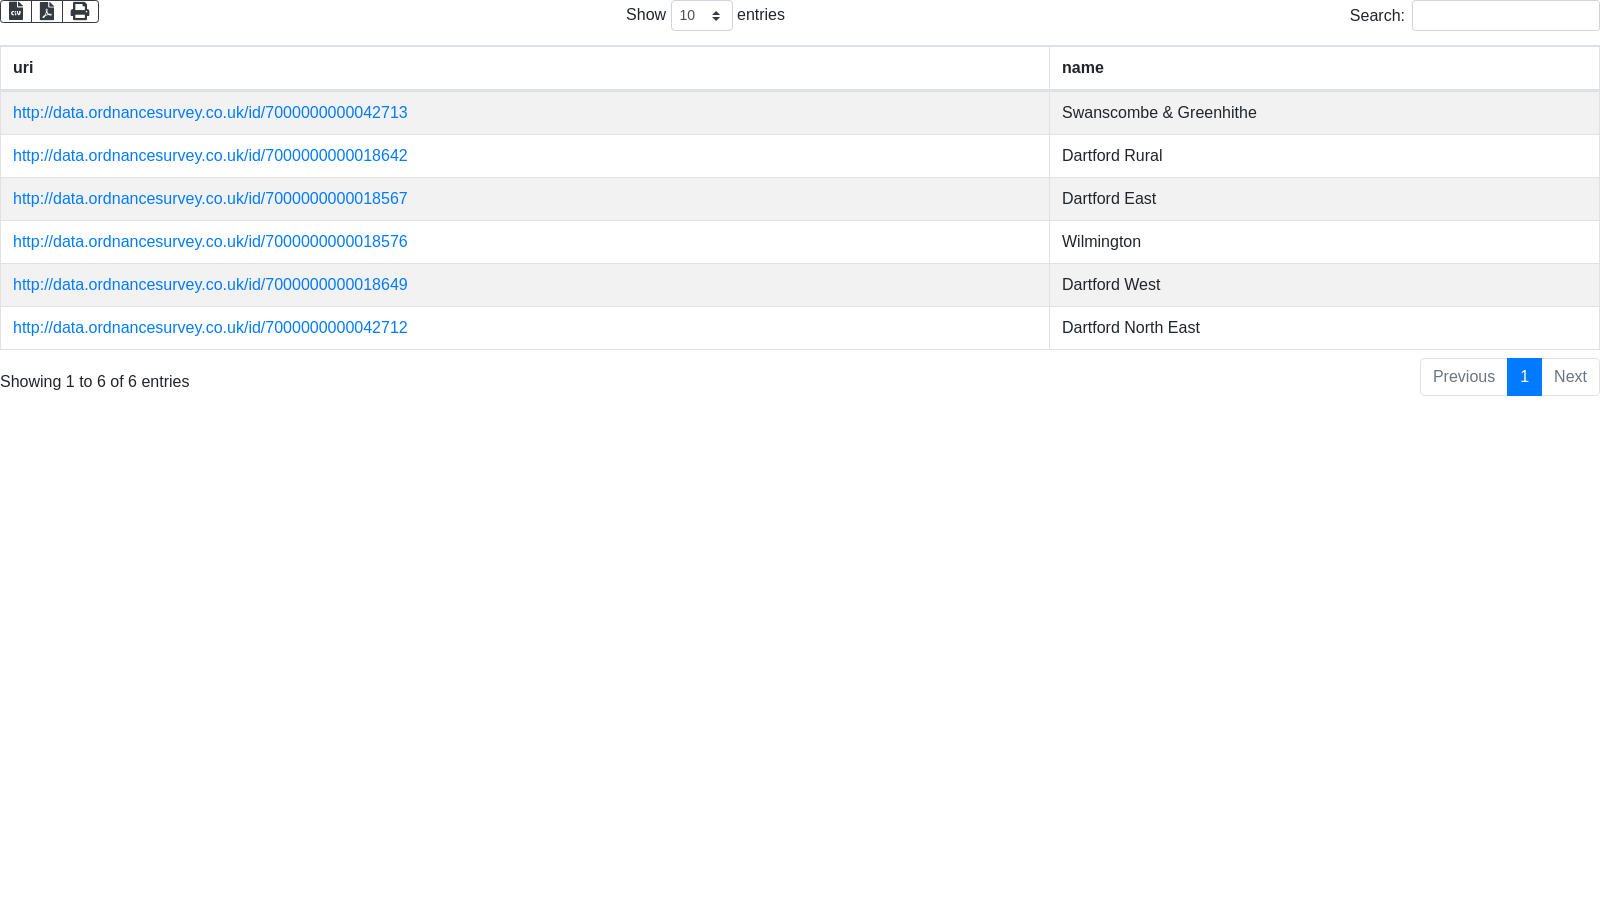Viewport: 1600px width, 900px height.
Task: Click the Wilmington name cell
Action: [1101, 242]
